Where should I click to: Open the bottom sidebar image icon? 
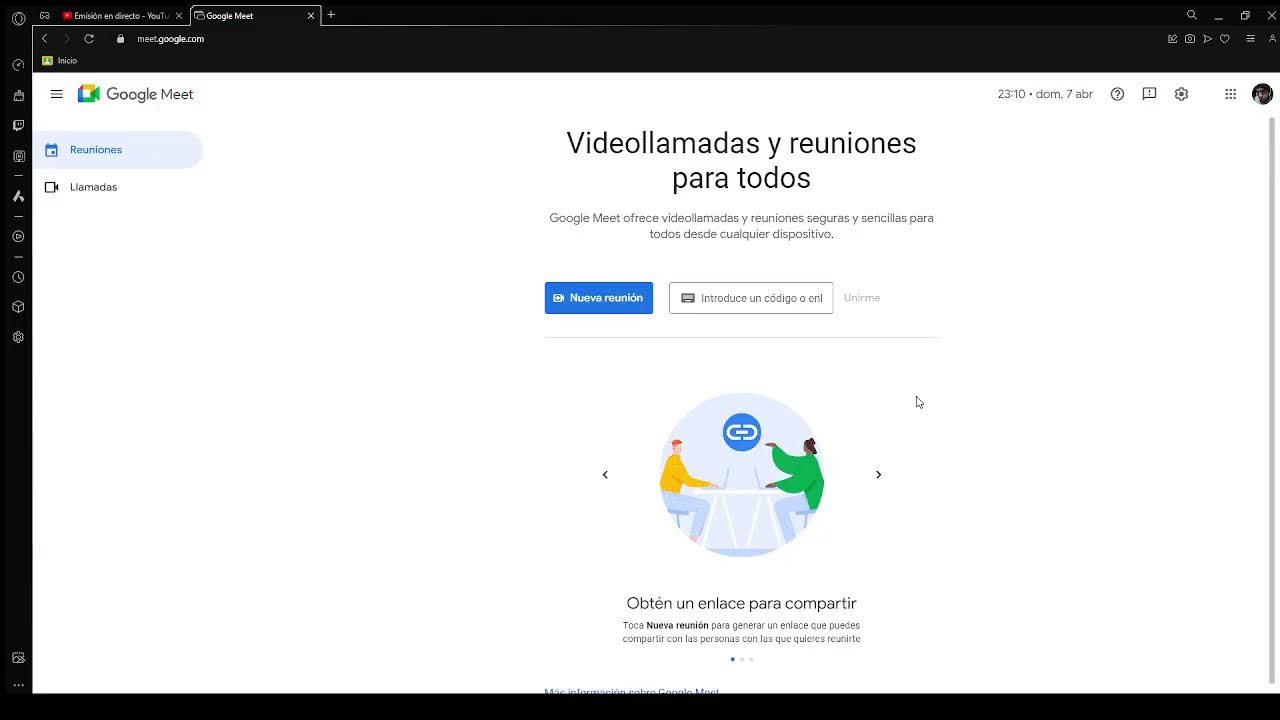pyautogui.click(x=18, y=658)
